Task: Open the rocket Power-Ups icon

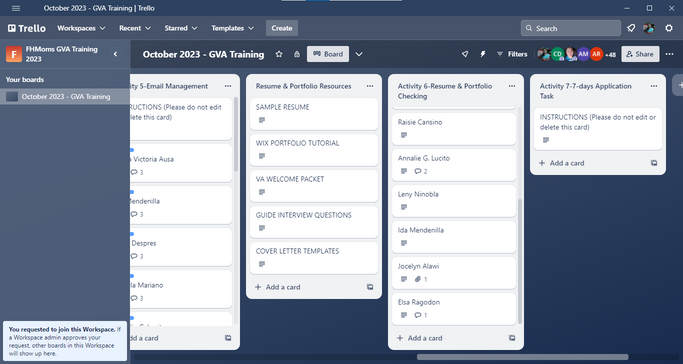Action: (465, 54)
